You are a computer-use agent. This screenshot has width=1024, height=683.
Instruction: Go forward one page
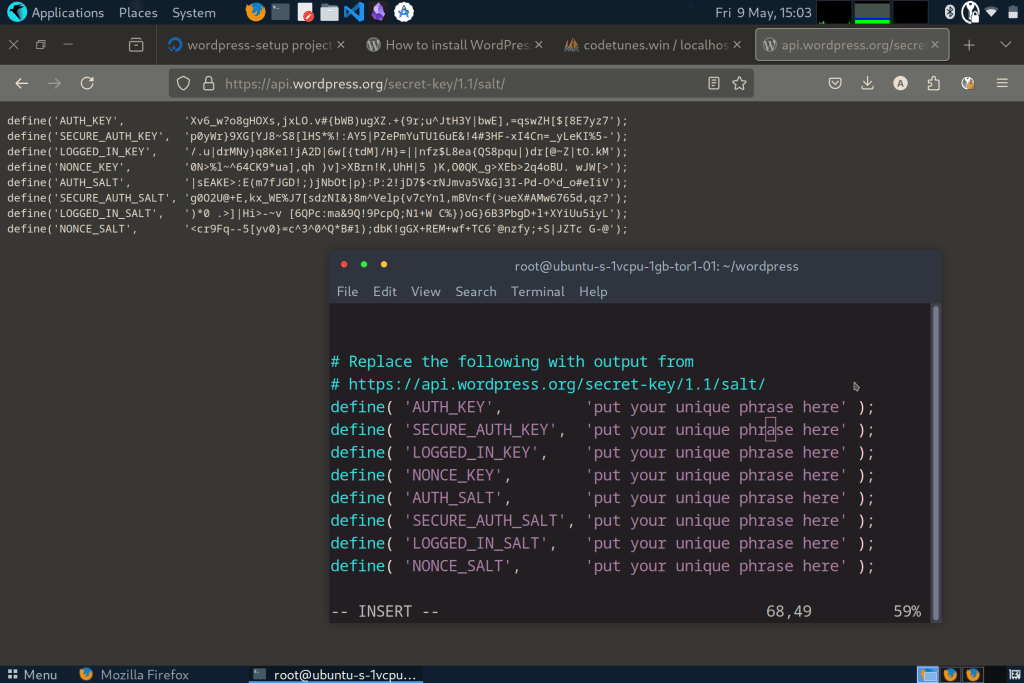(x=54, y=83)
